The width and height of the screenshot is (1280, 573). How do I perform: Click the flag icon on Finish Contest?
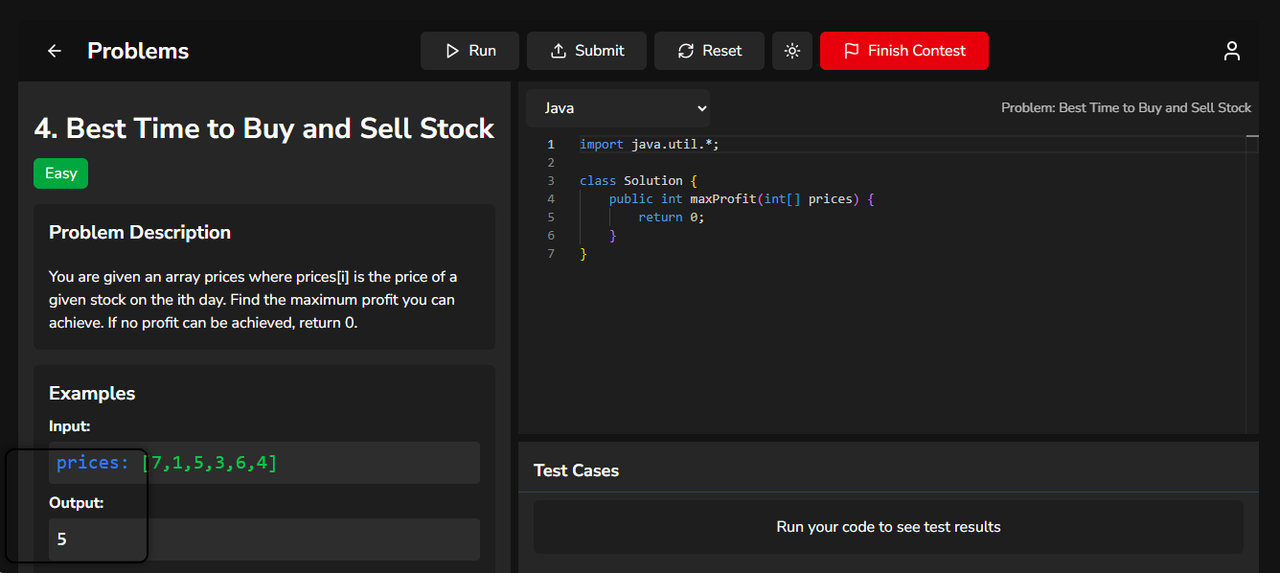coord(851,51)
